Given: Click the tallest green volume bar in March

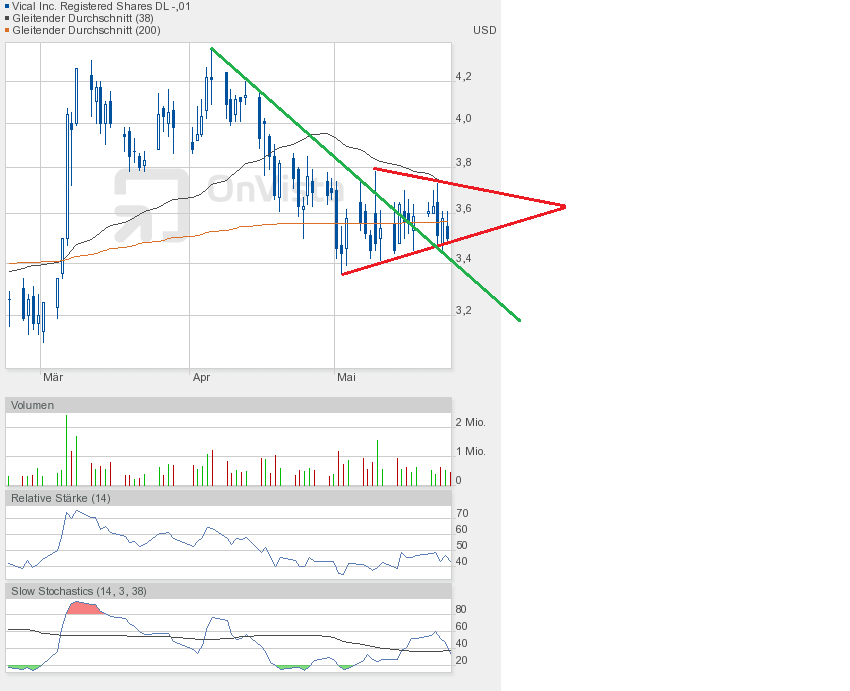Looking at the screenshot, I should pyautogui.click(x=67, y=450).
